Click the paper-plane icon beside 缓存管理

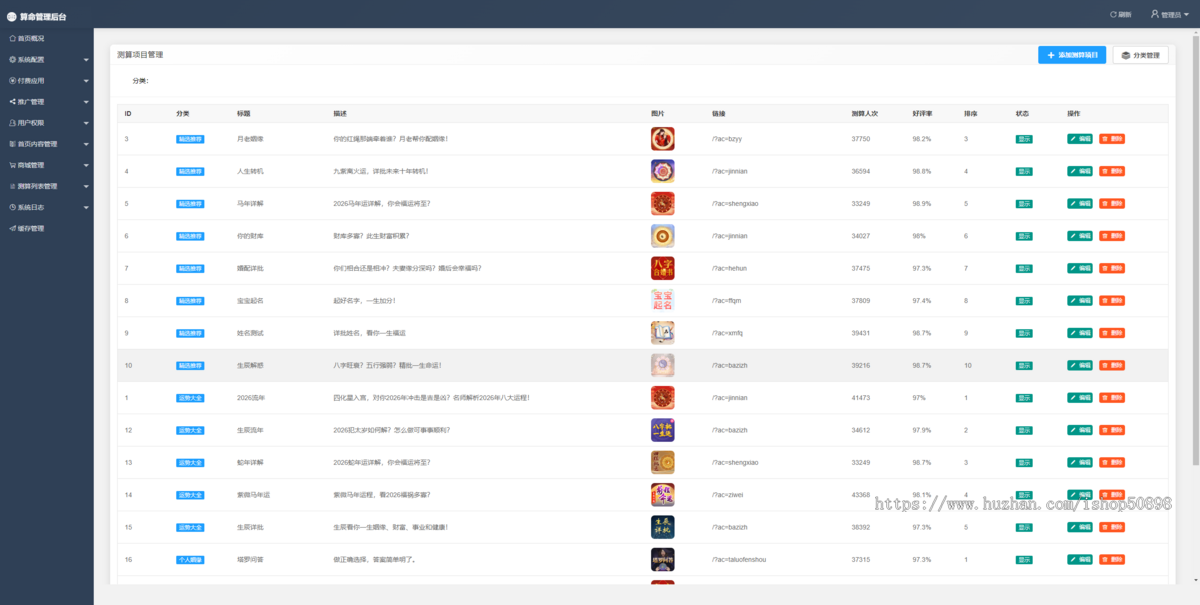[12, 228]
